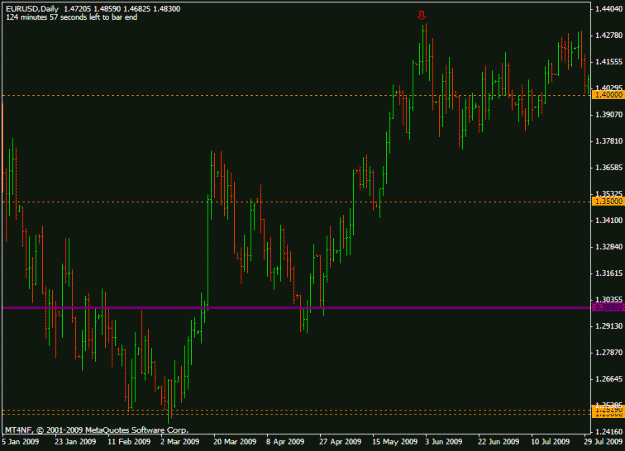Click the '22 Jun 2009' date label
The height and width of the screenshot is (451, 625).
pyautogui.click(x=498, y=441)
